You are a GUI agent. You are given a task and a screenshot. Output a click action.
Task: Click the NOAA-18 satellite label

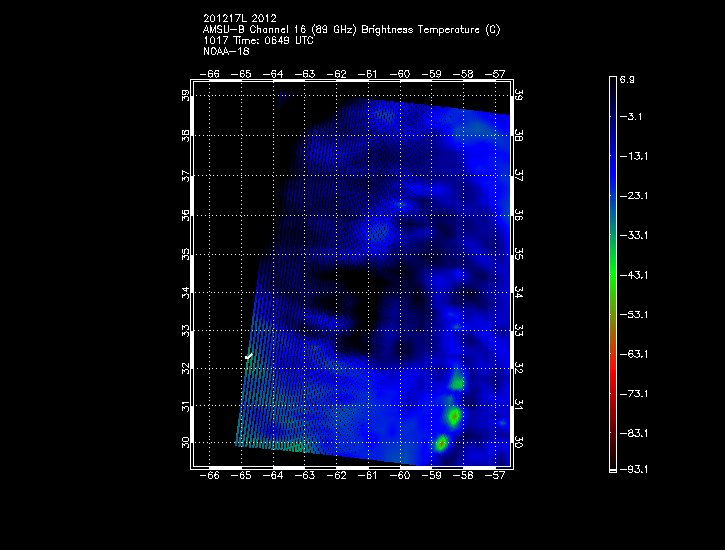225,52
